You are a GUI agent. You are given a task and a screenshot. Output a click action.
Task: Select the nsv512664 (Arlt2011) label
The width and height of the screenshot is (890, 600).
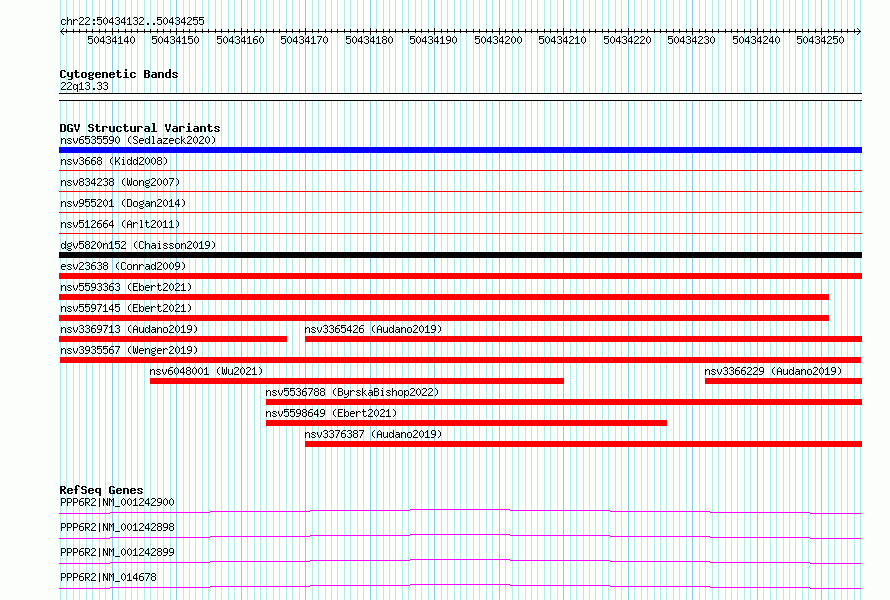coord(120,224)
